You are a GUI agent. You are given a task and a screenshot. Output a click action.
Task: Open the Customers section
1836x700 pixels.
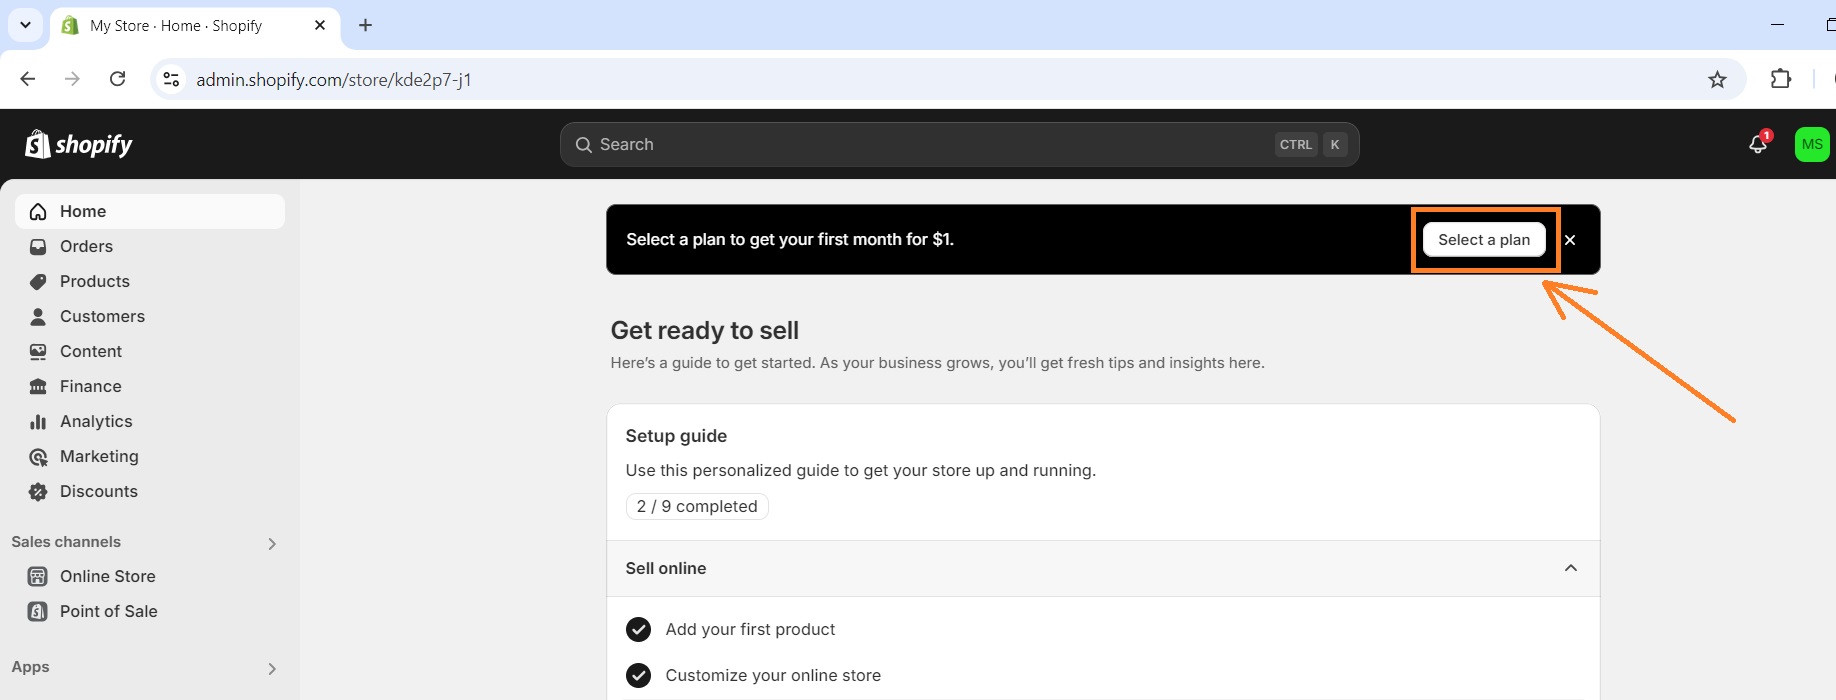[x=102, y=316]
